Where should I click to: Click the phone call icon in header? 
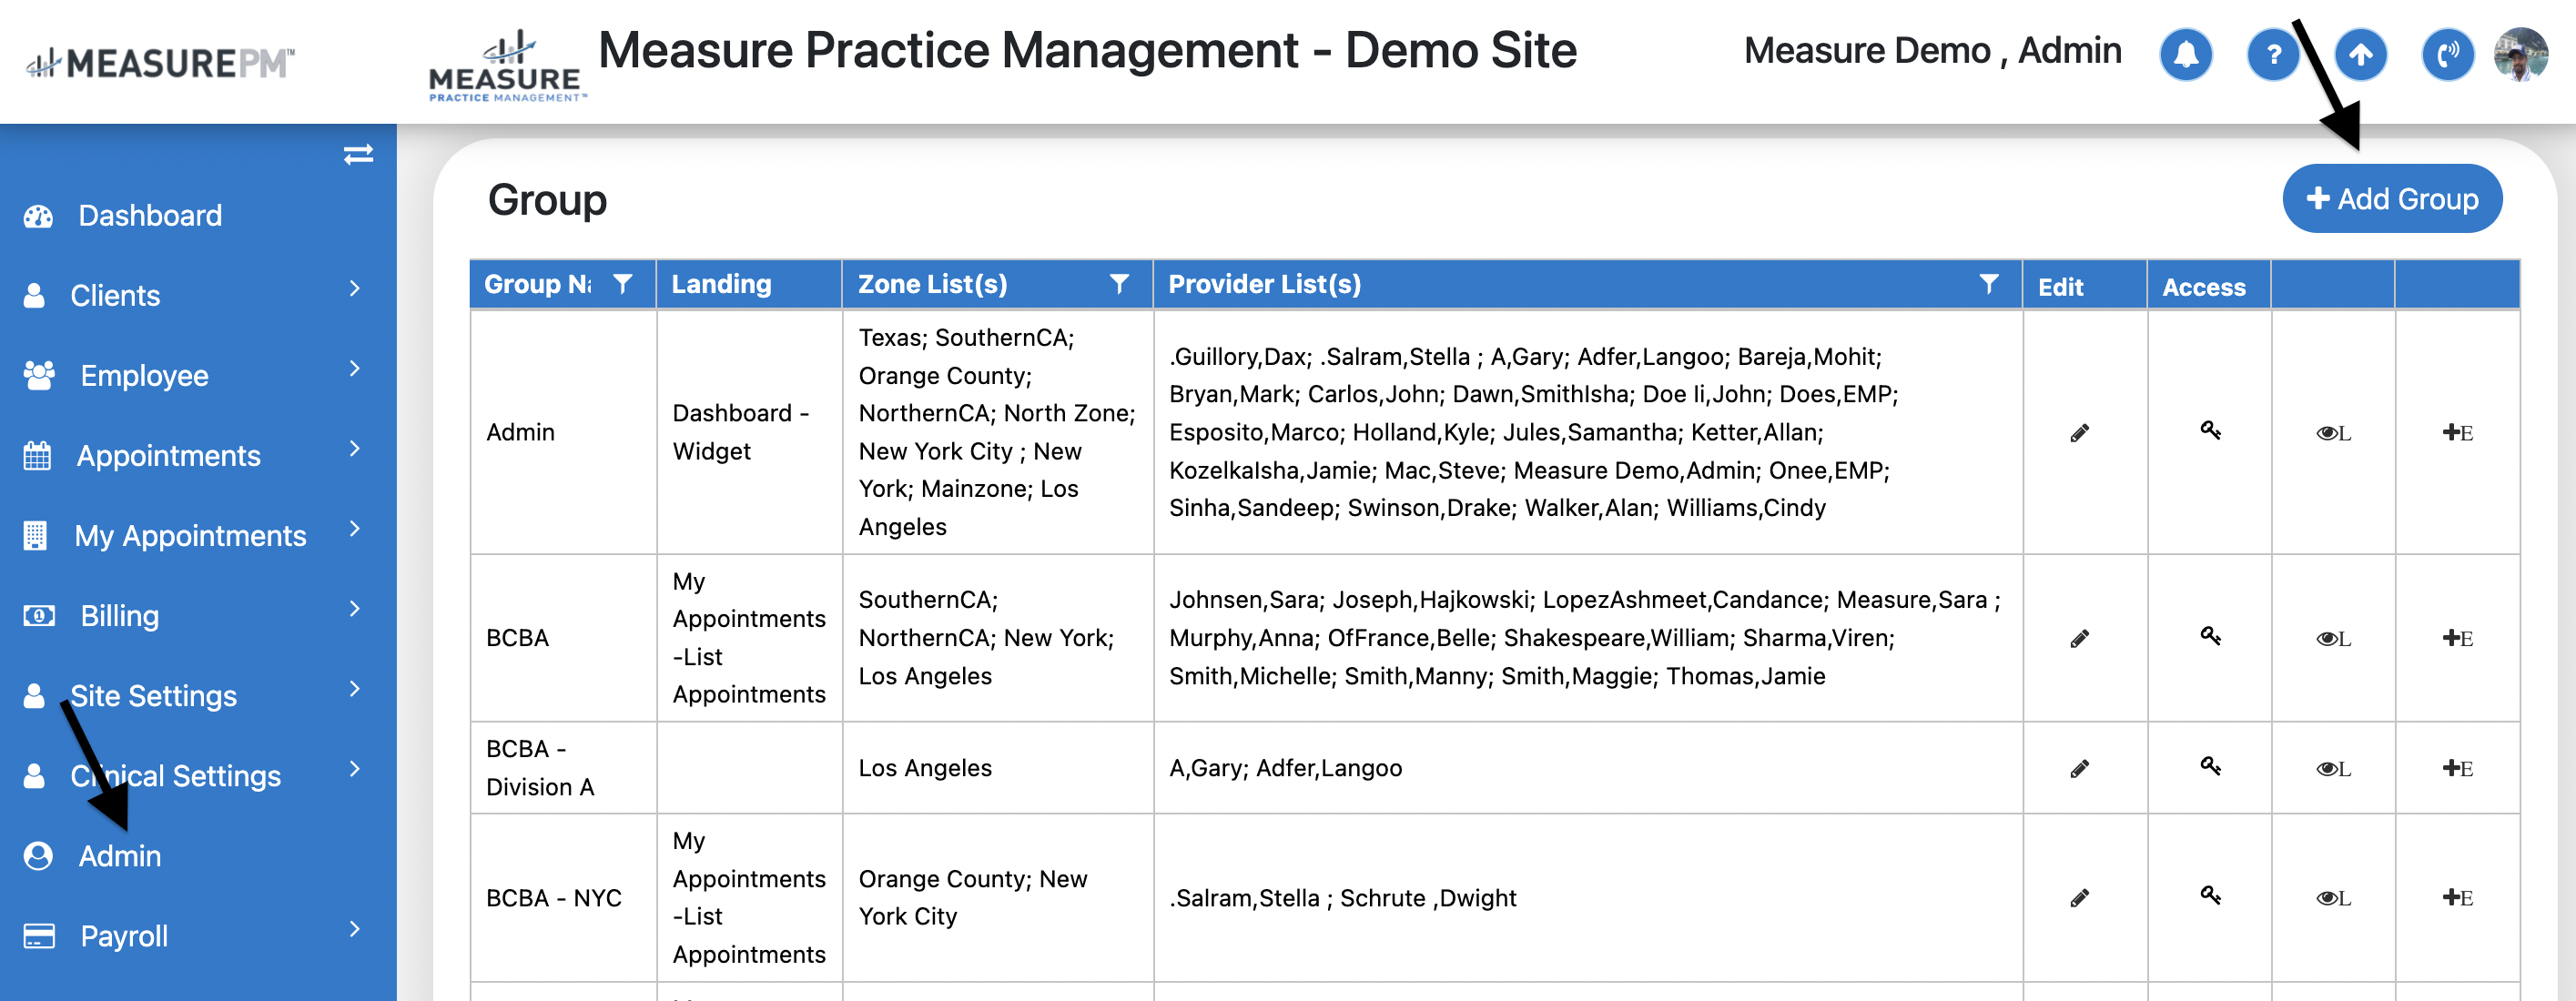click(2447, 54)
